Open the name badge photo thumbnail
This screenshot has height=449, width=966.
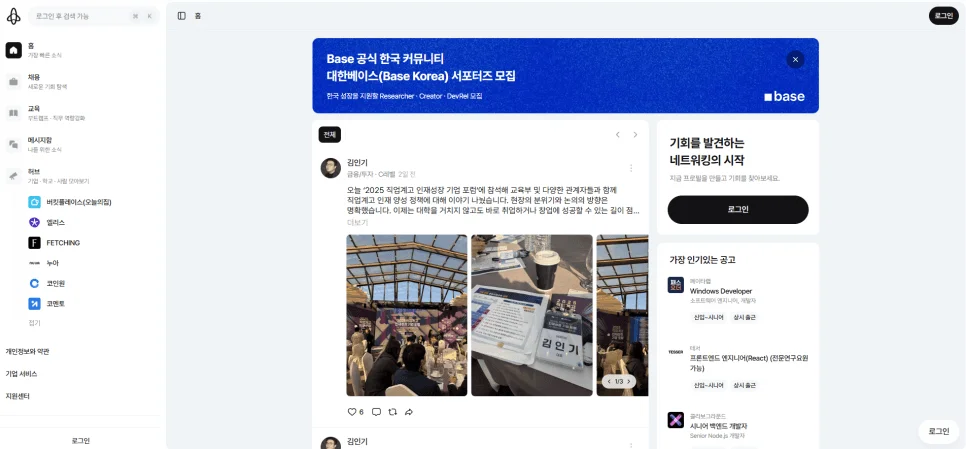click(x=532, y=315)
